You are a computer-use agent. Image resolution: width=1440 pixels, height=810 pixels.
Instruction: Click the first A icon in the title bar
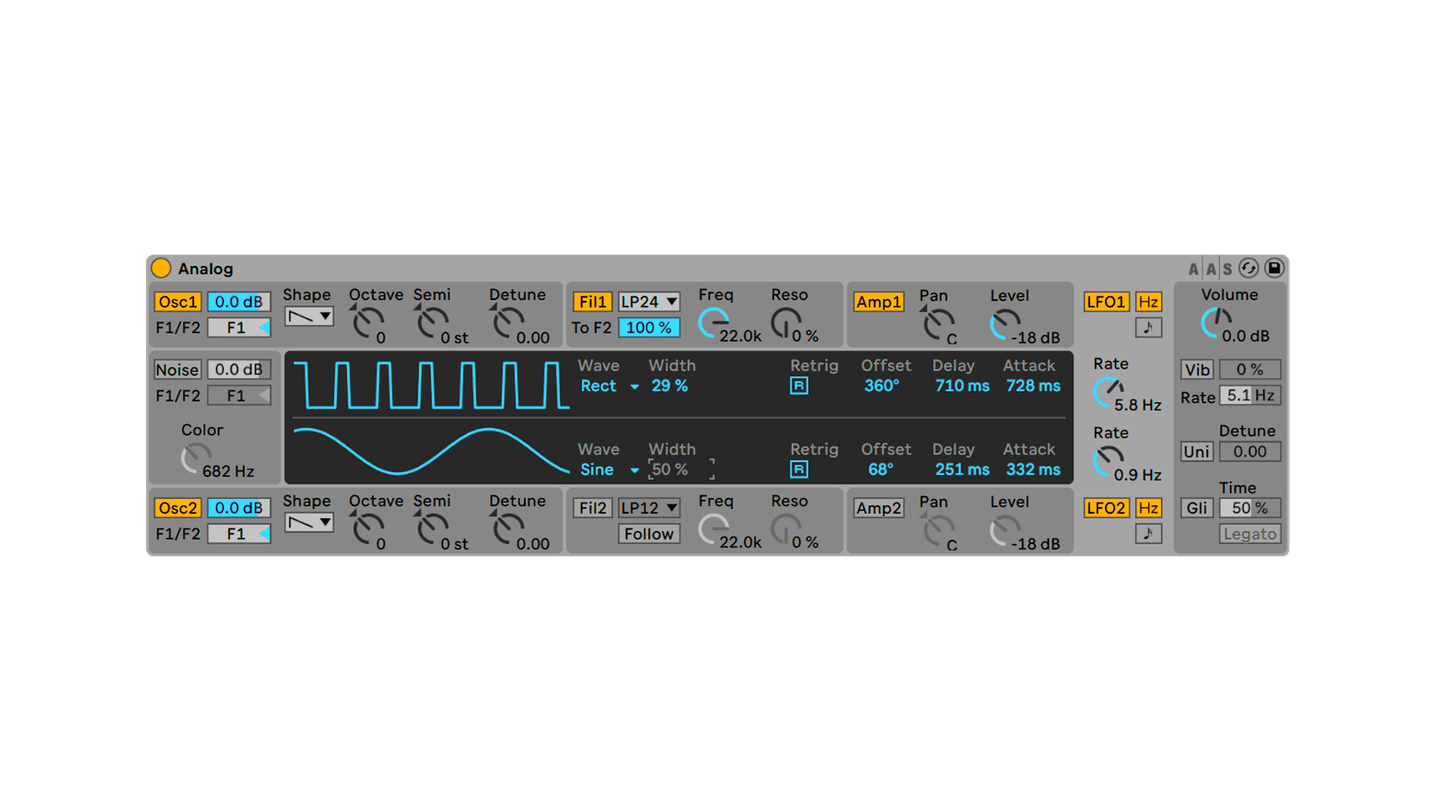(1192, 268)
